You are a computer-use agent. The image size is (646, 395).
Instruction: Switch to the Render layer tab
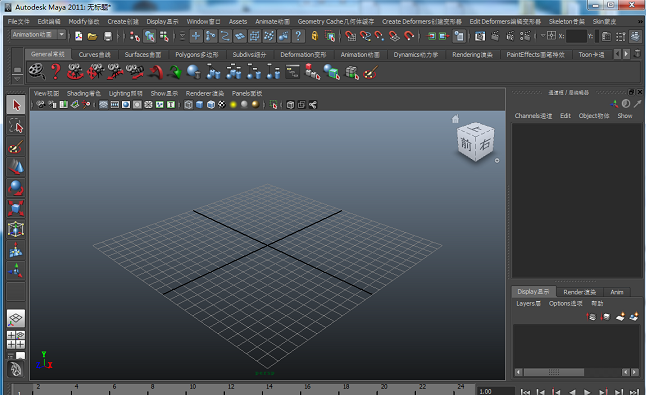tap(579, 292)
